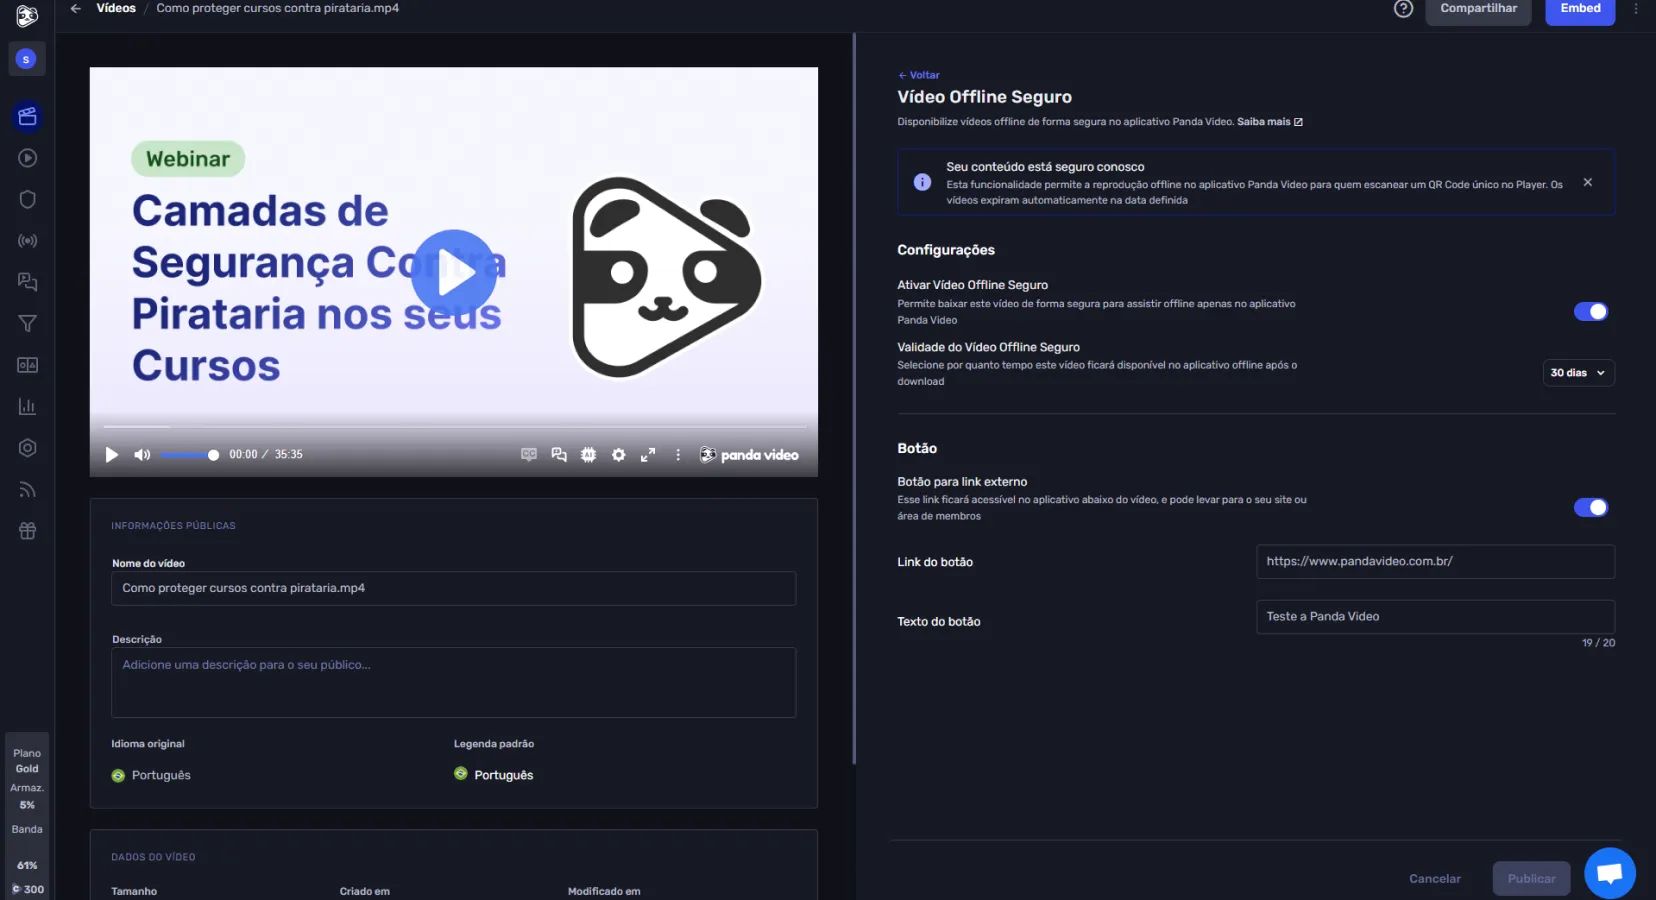This screenshot has width=1656, height=900.
Task: Click the breadcrumb file name text
Action: coord(278,8)
